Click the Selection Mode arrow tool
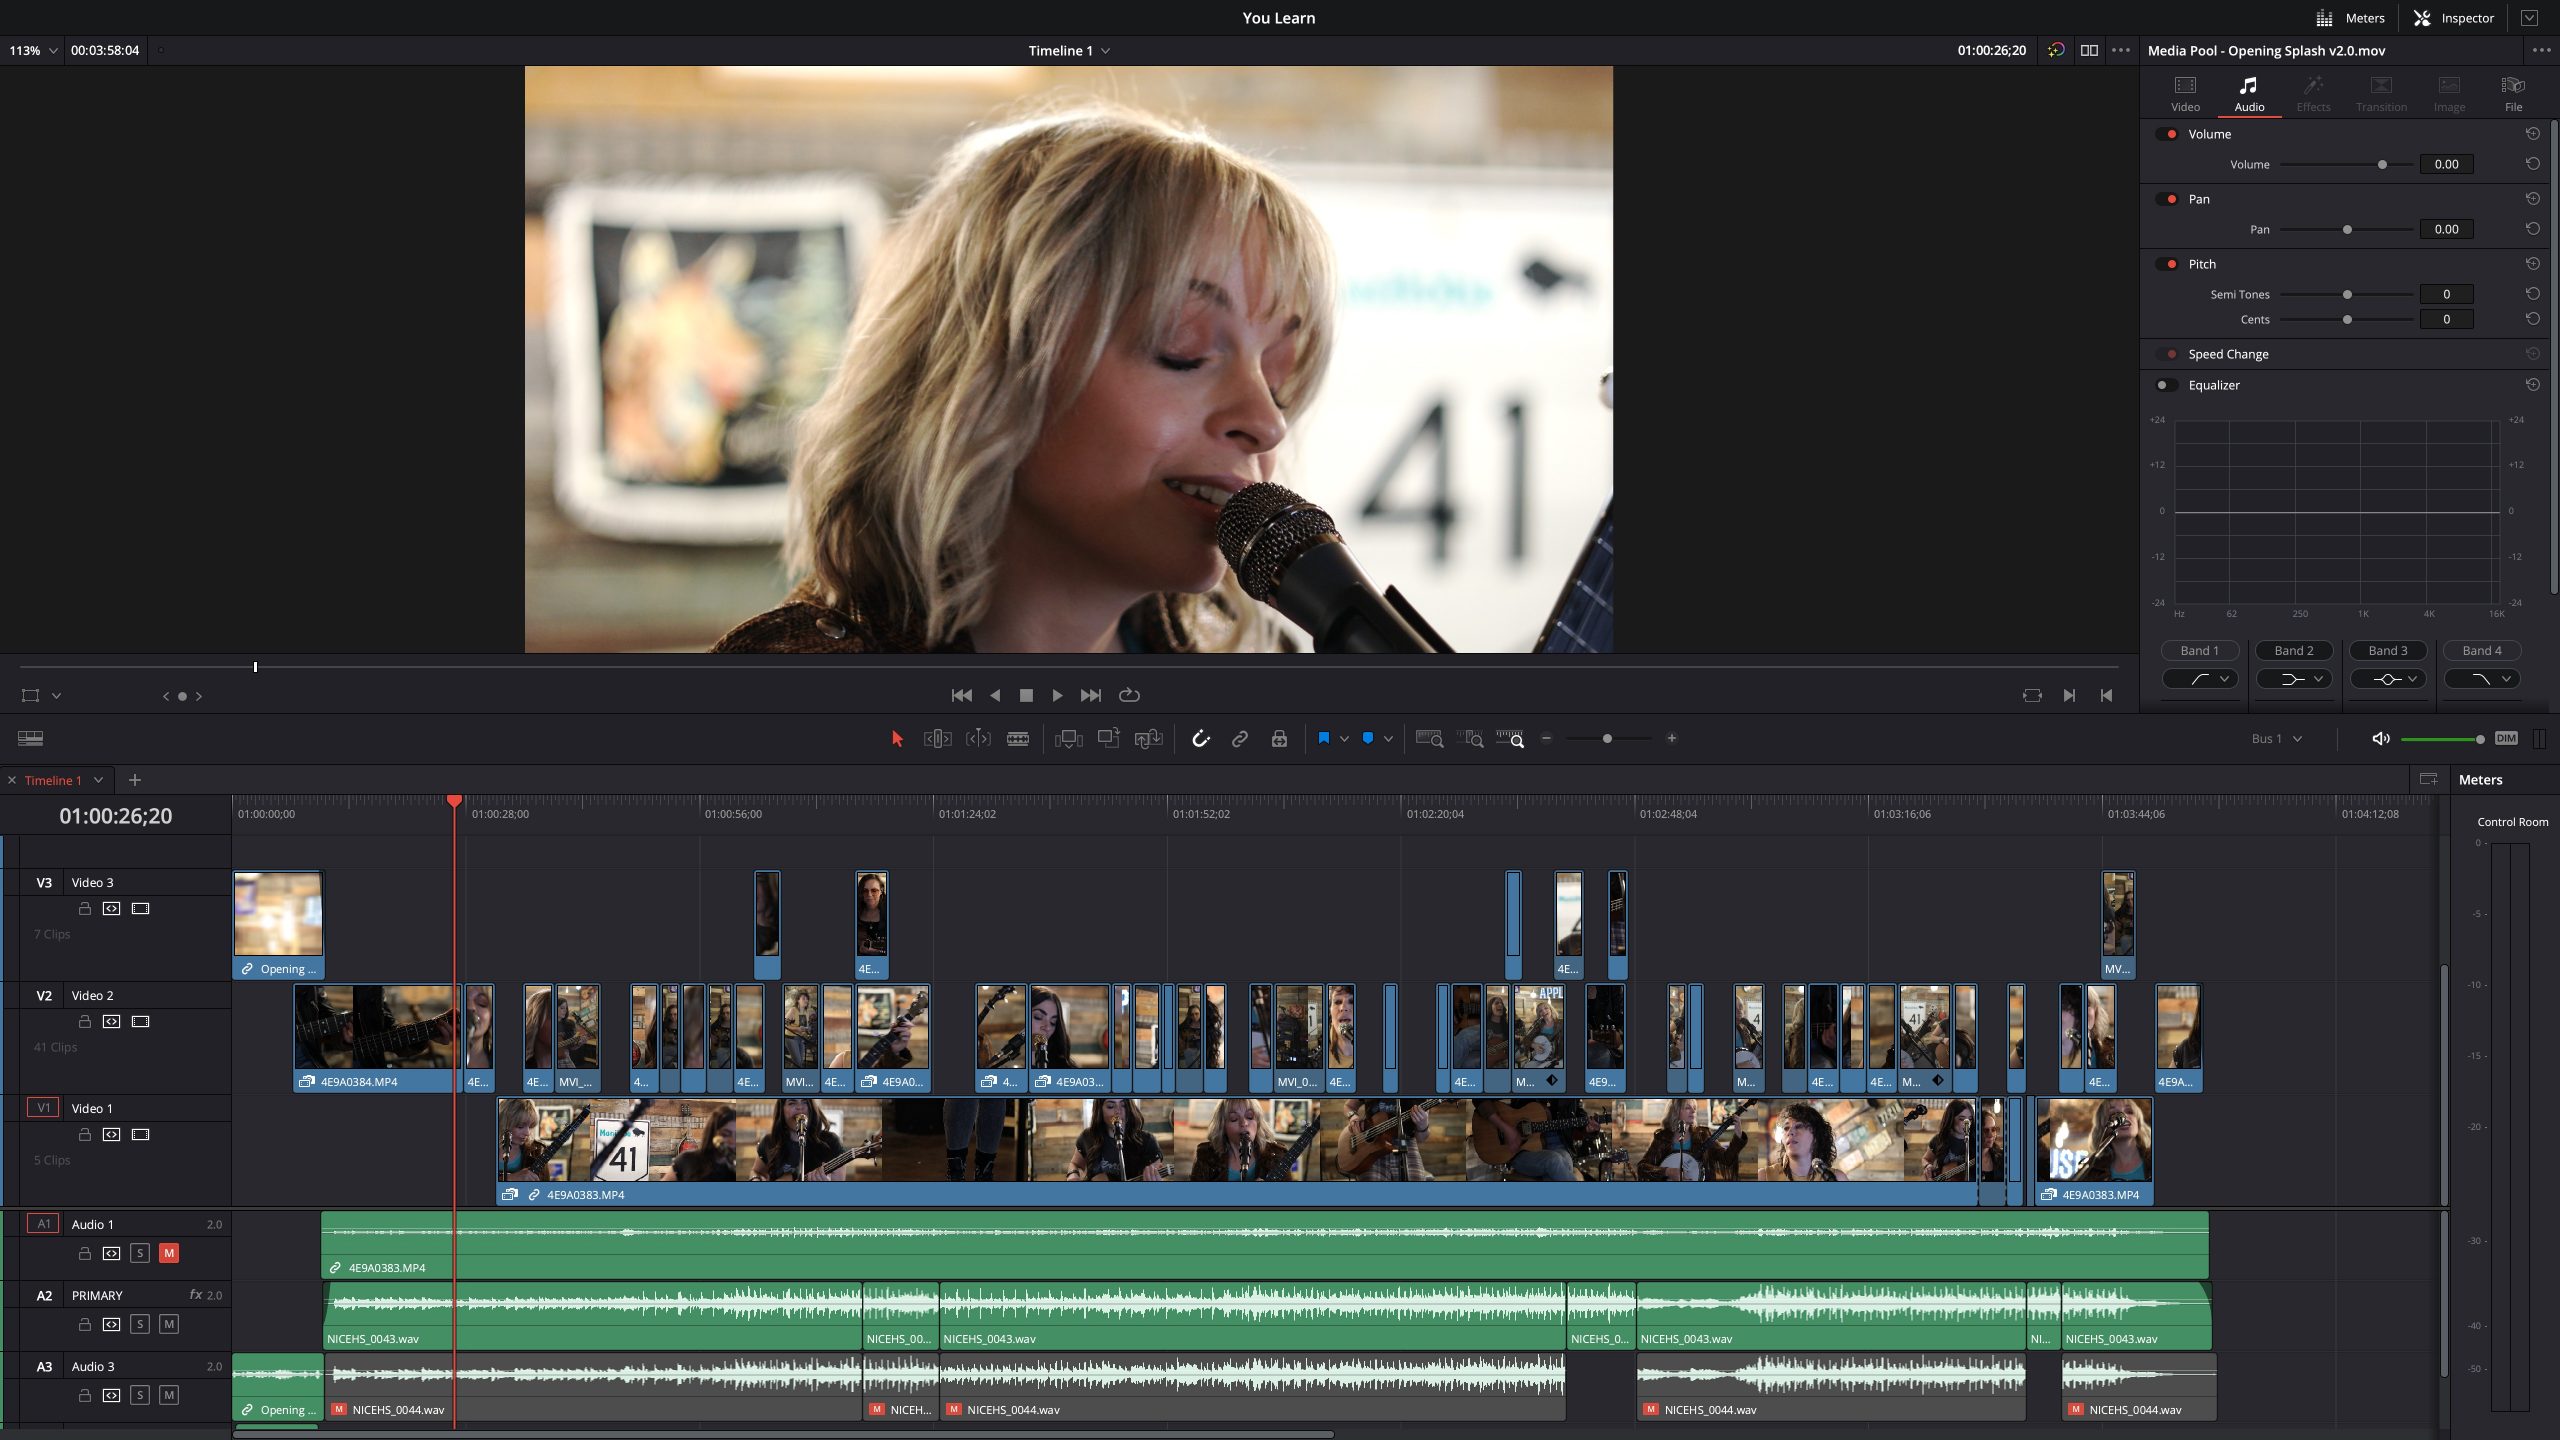2560x1440 pixels. [x=897, y=739]
